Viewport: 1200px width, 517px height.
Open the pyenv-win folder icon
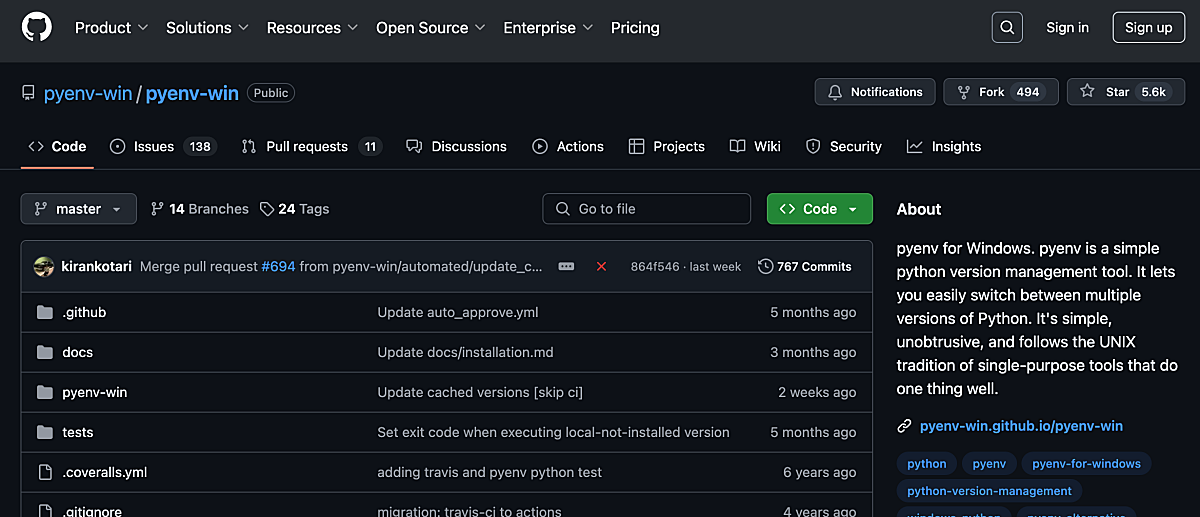coord(44,392)
